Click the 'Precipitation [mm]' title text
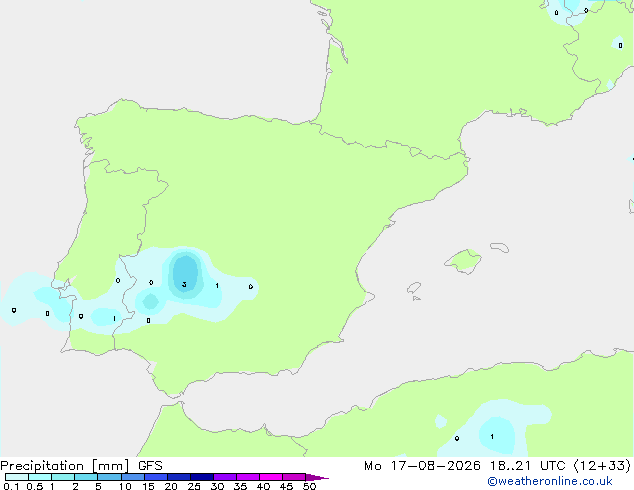 click(65, 466)
